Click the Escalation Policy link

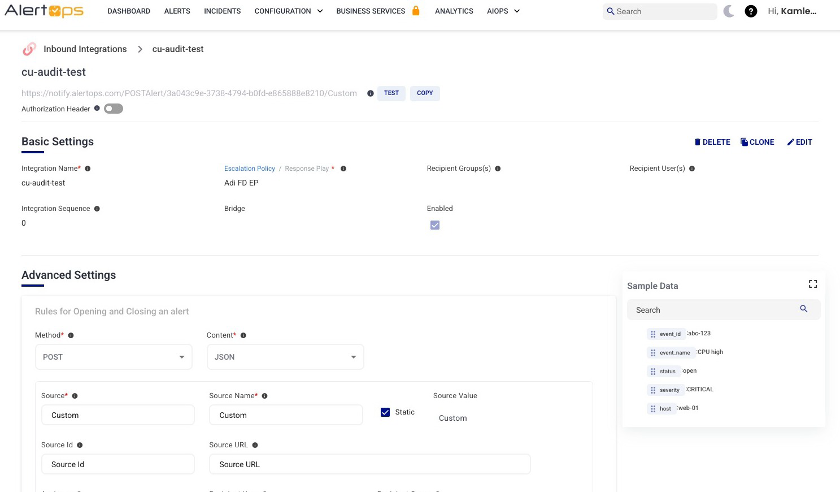[250, 168]
